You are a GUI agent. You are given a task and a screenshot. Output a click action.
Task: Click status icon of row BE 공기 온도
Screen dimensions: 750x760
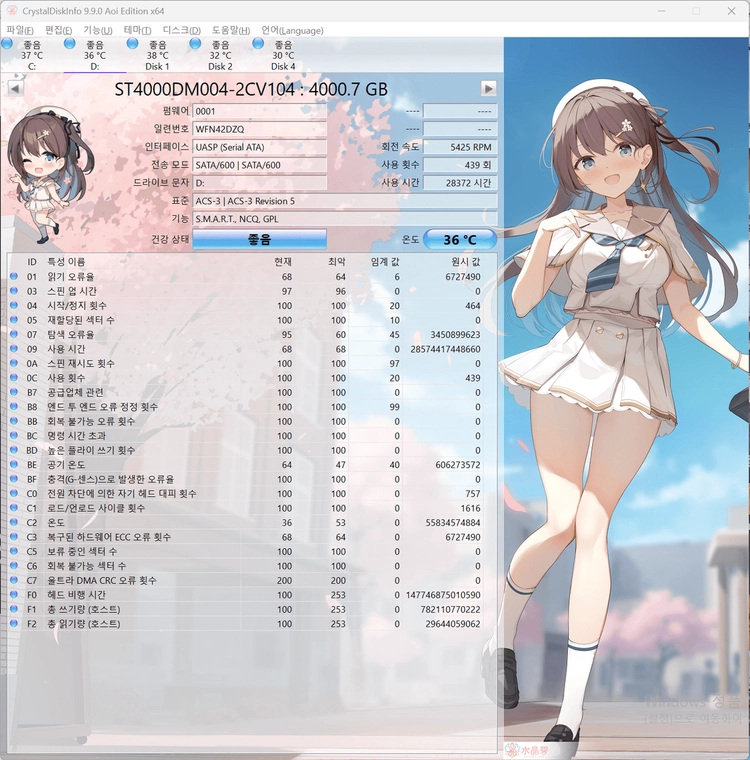point(14,464)
